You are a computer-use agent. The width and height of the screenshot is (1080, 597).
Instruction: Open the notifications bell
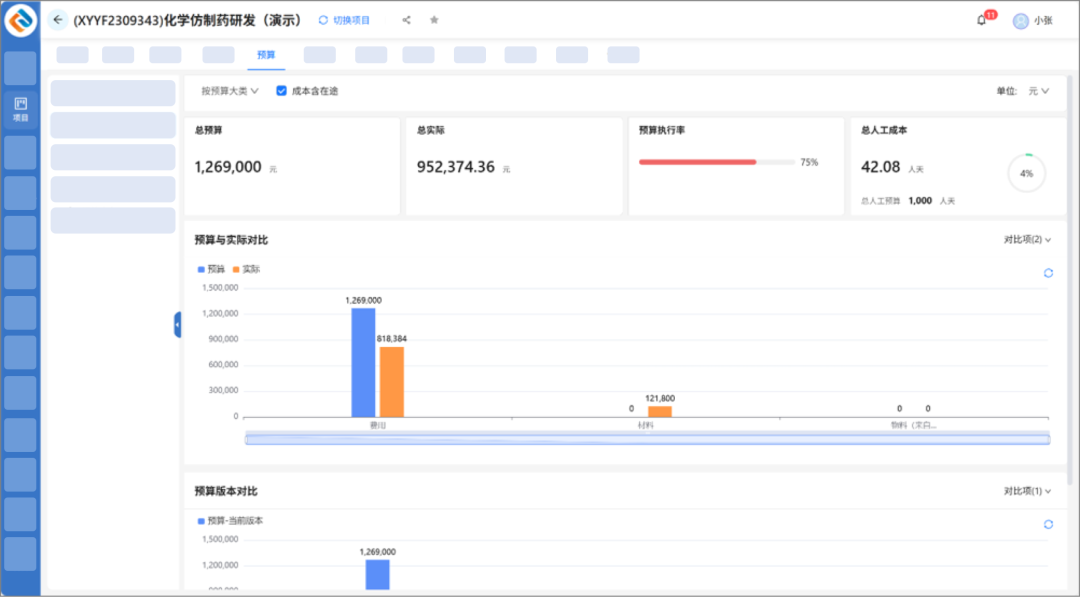pos(982,20)
